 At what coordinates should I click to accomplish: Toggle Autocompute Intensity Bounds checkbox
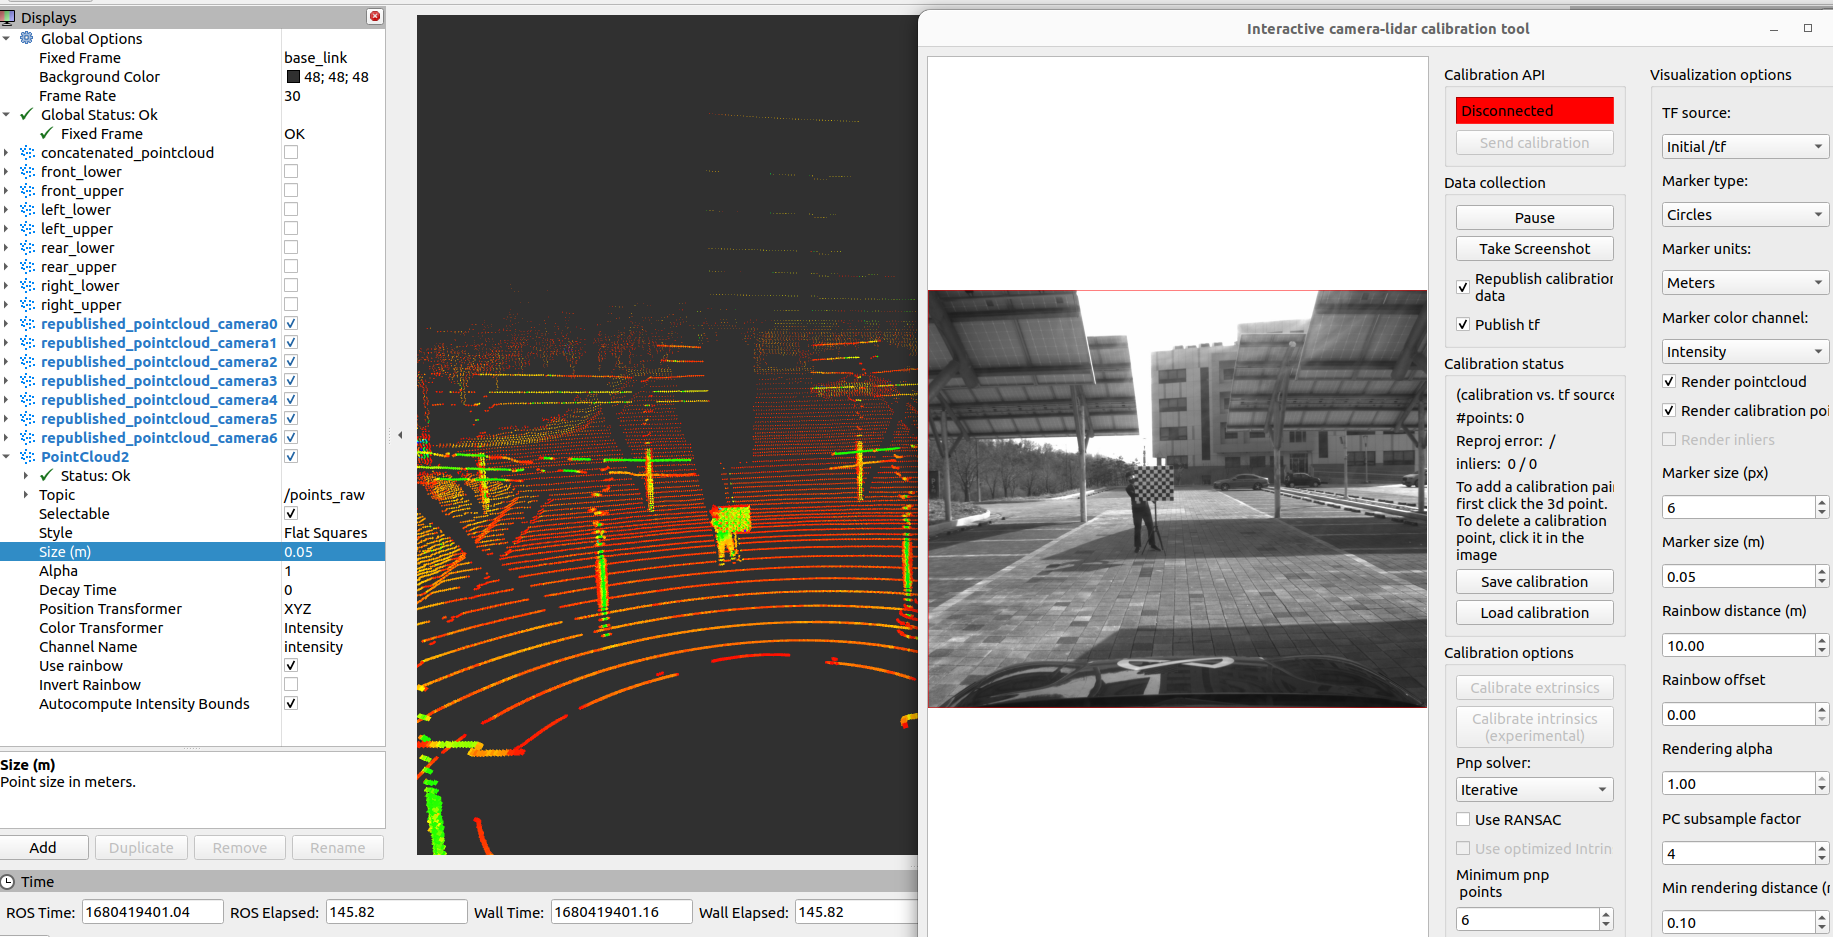[x=291, y=703]
